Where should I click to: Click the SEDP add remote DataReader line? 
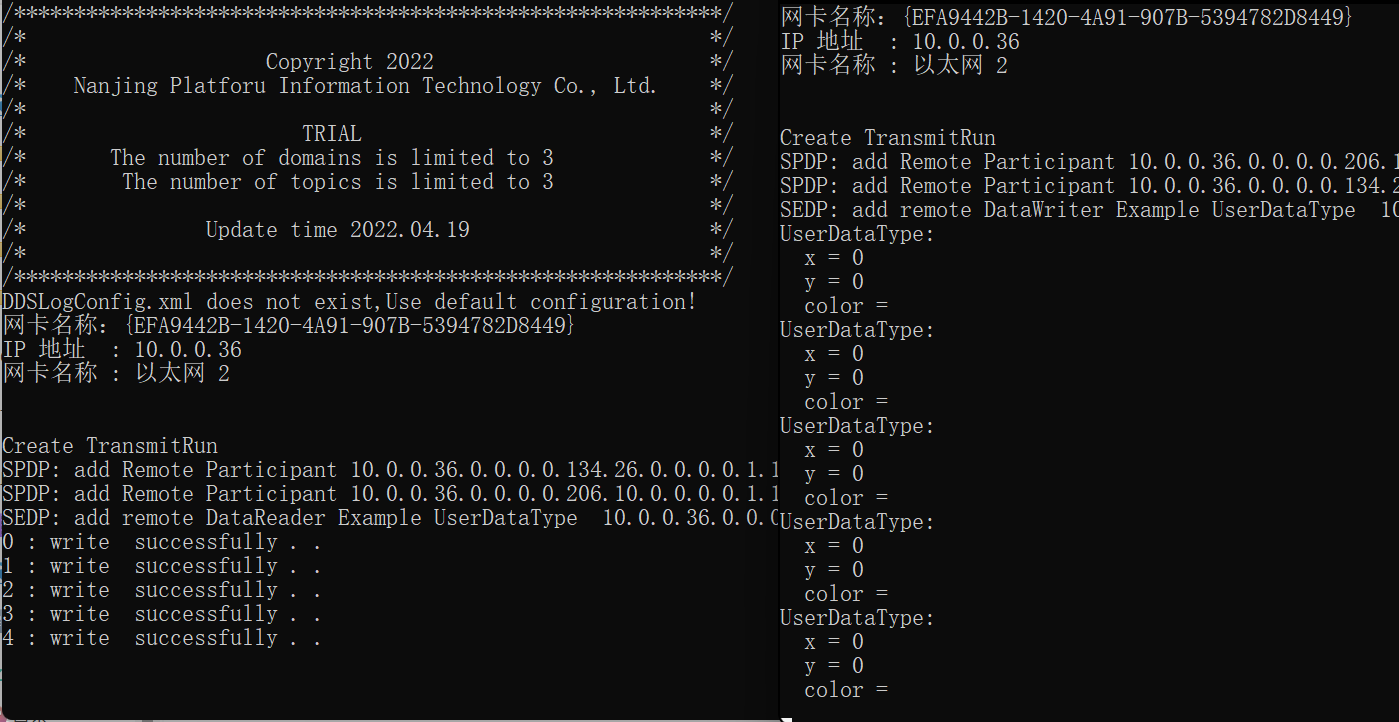(390, 518)
